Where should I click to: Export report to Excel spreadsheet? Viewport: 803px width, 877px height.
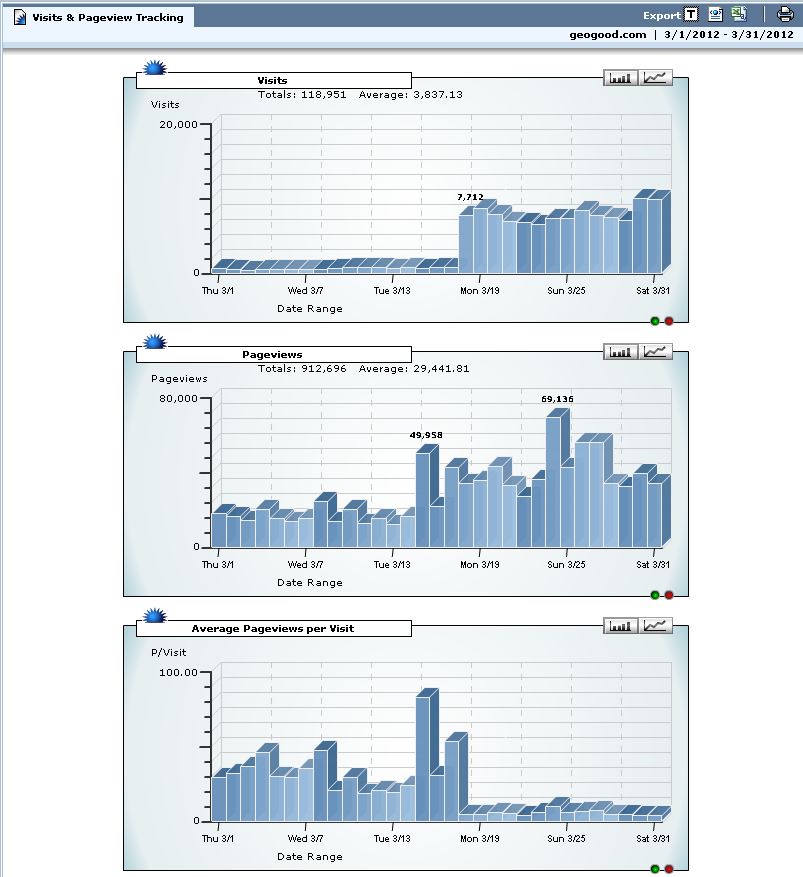click(738, 15)
